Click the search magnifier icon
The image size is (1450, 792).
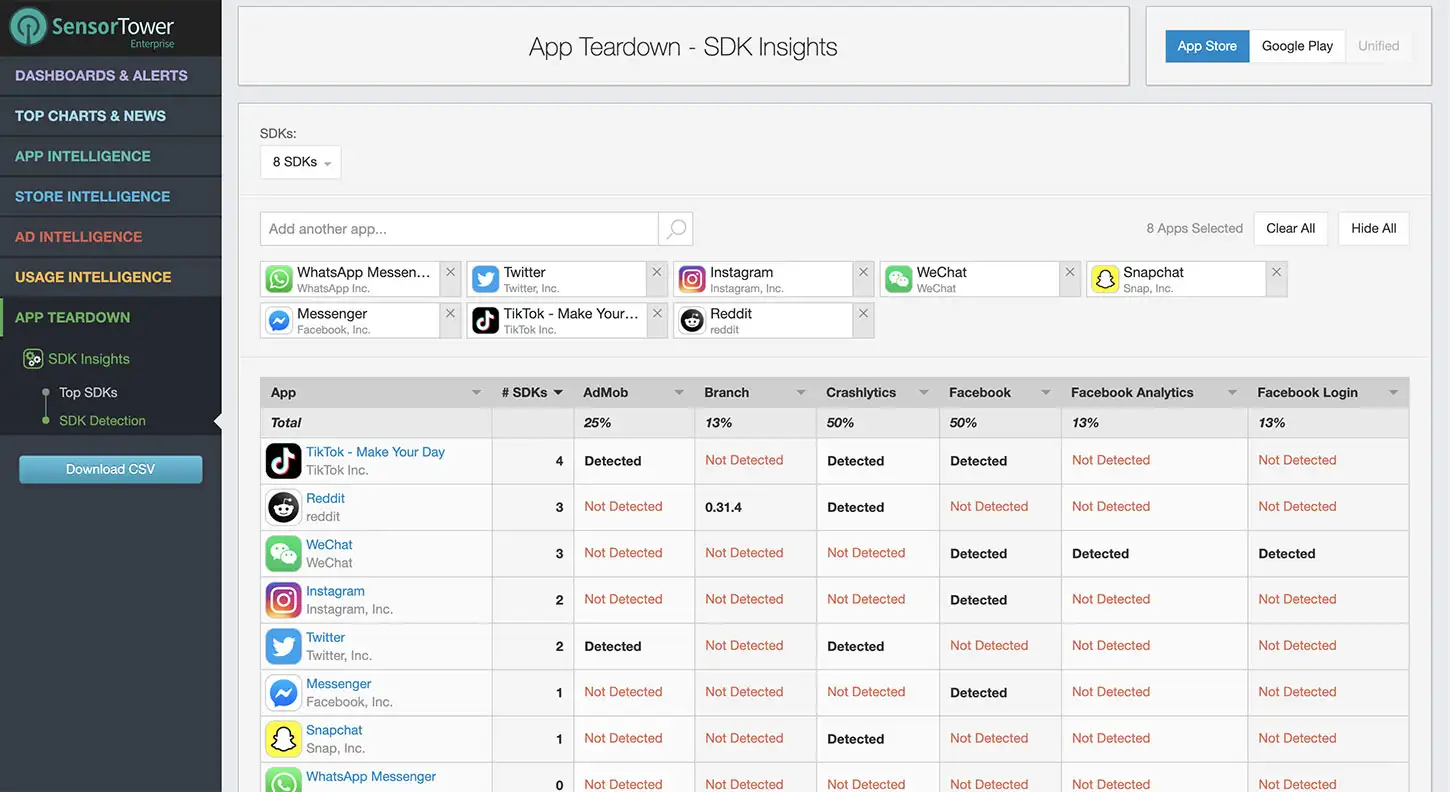[x=676, y=229]
